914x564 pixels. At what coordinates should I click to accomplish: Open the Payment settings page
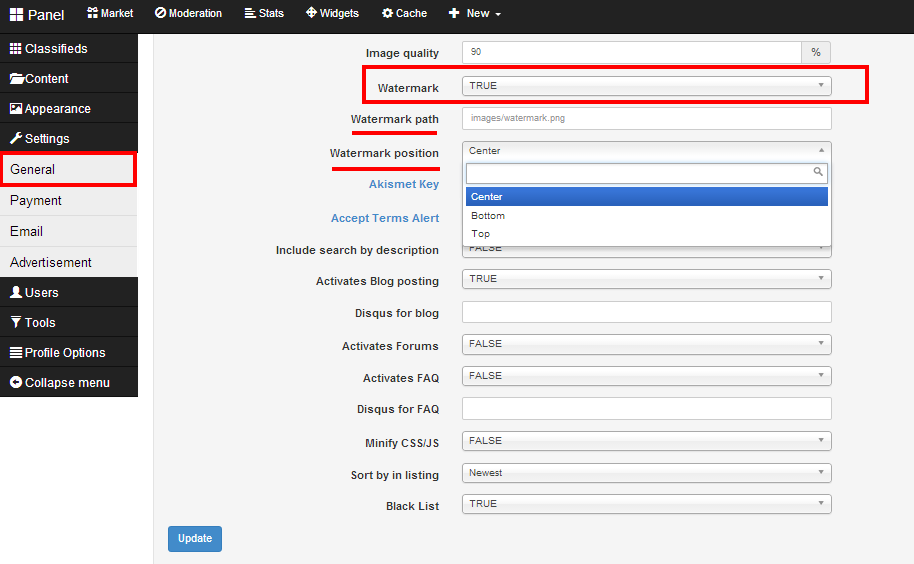36,200
